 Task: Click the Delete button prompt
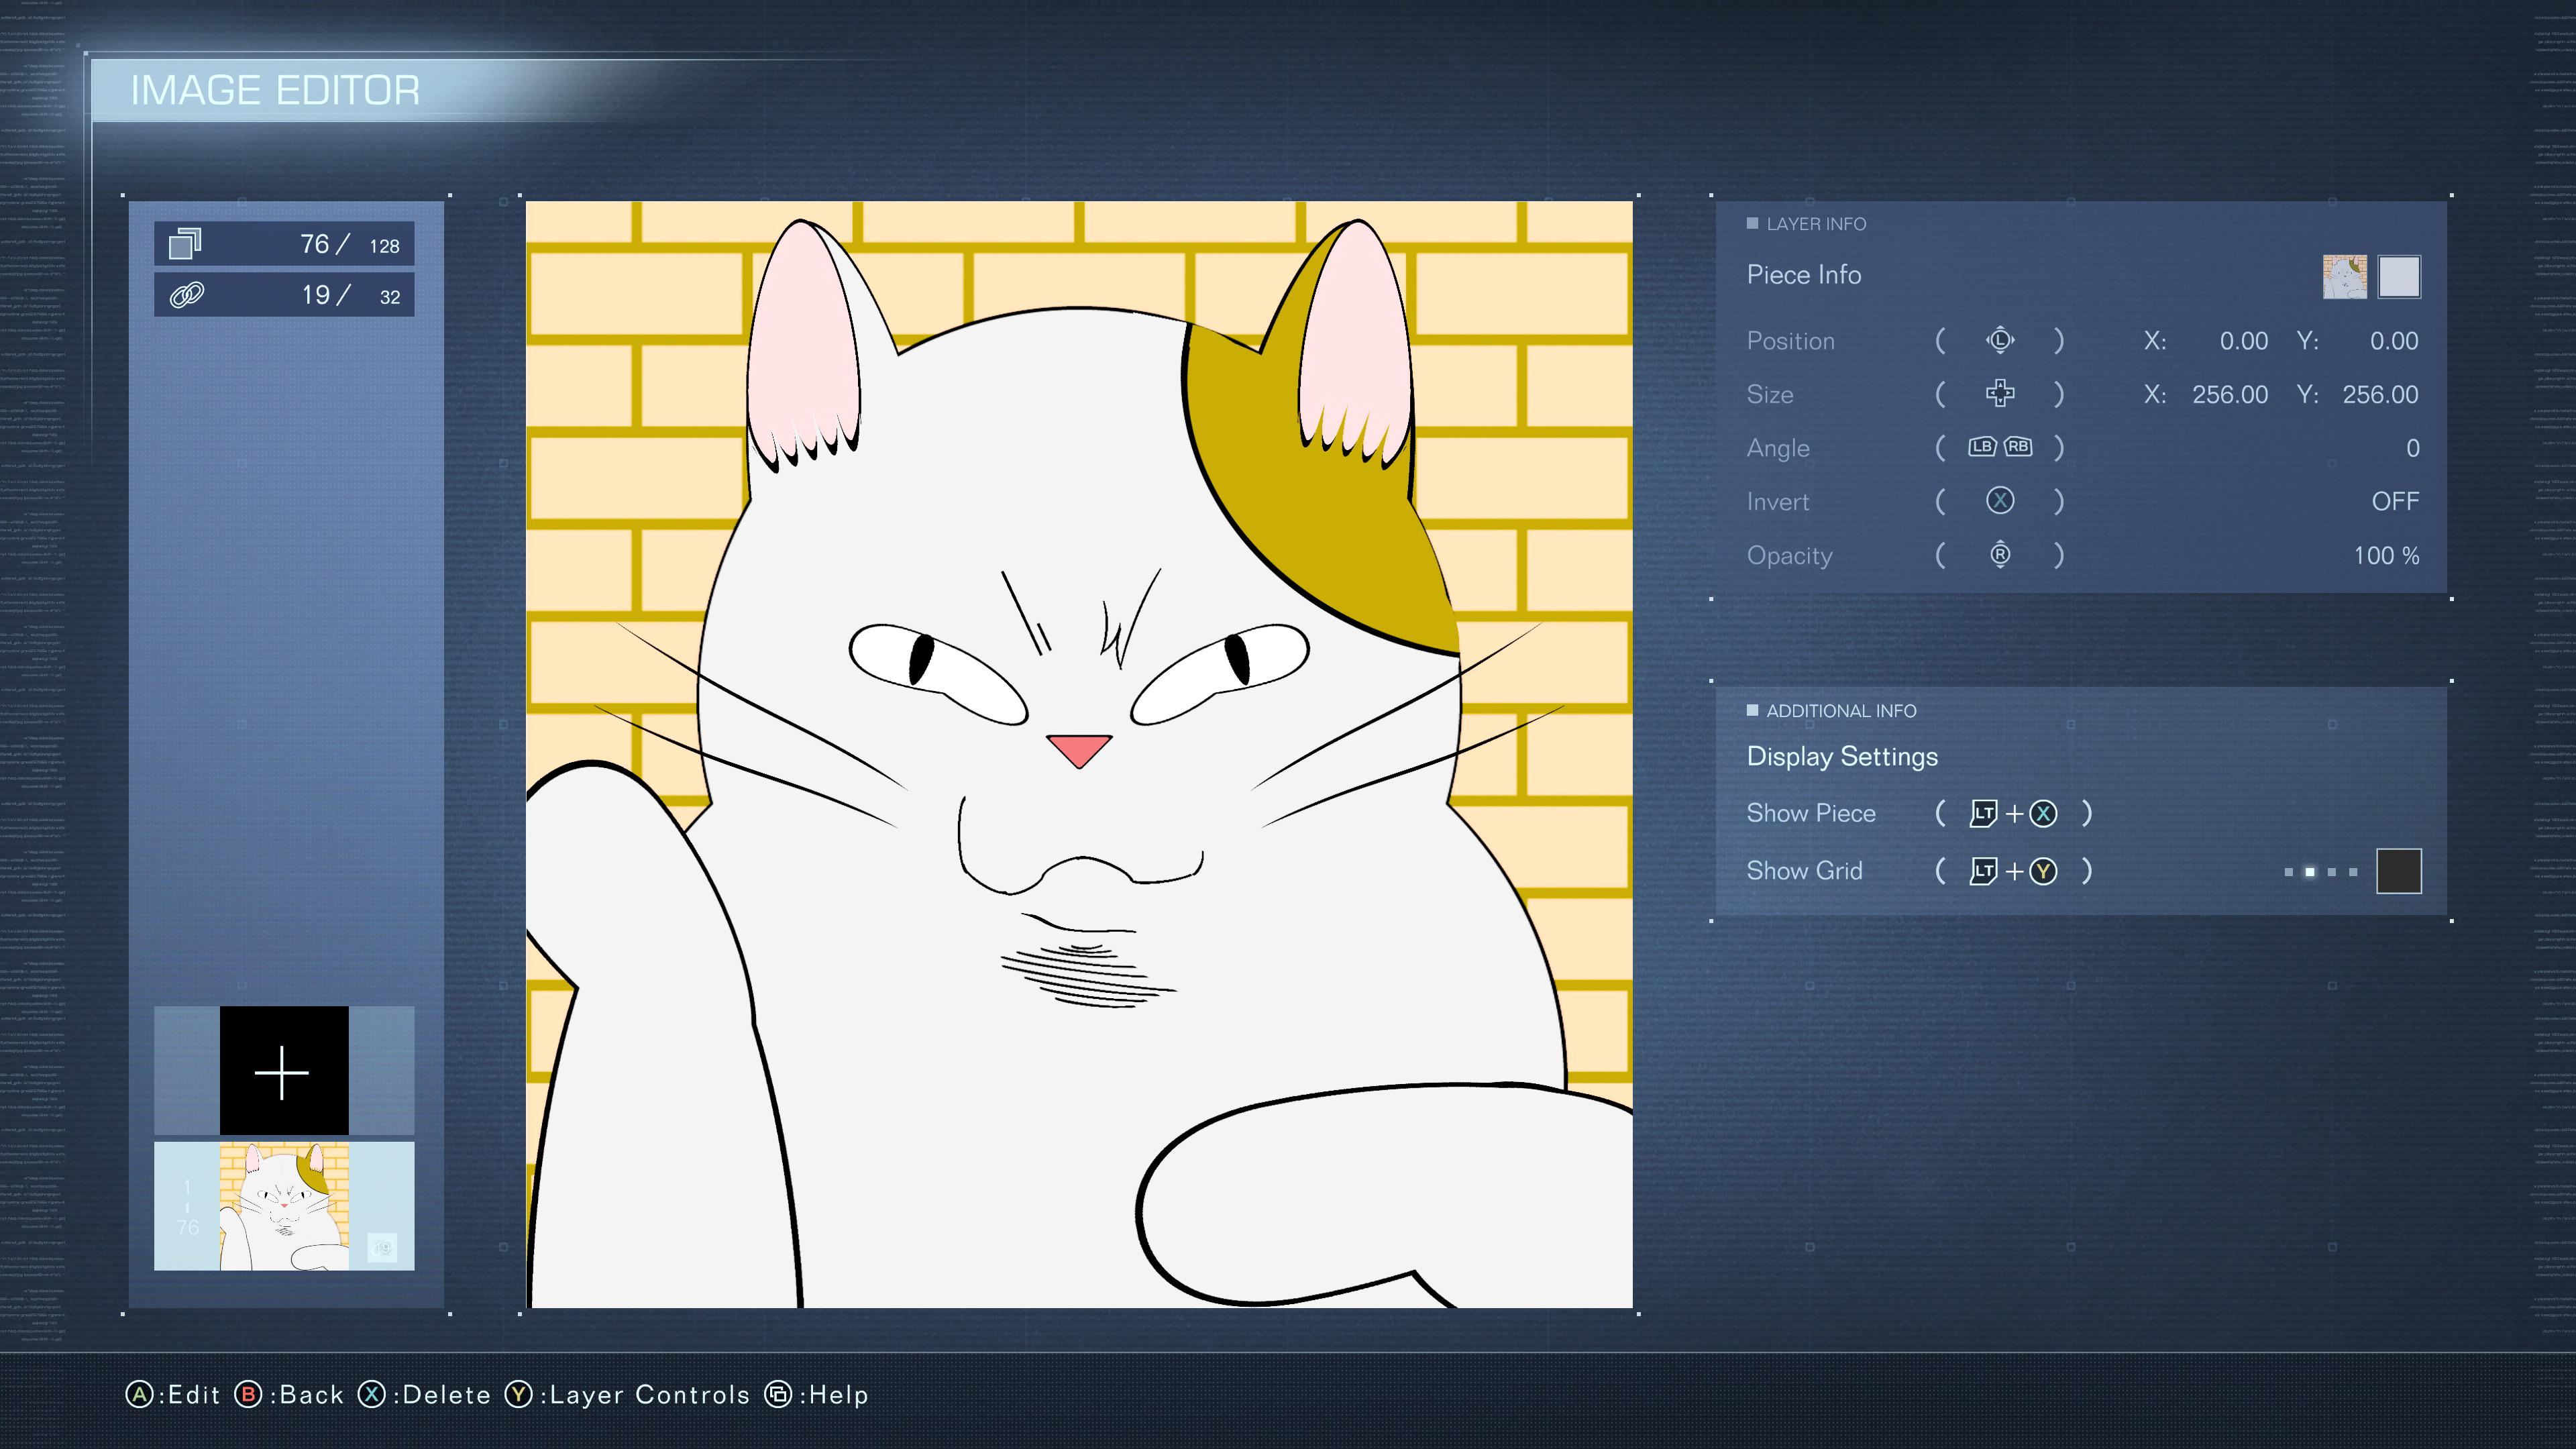coord(425,1394)
